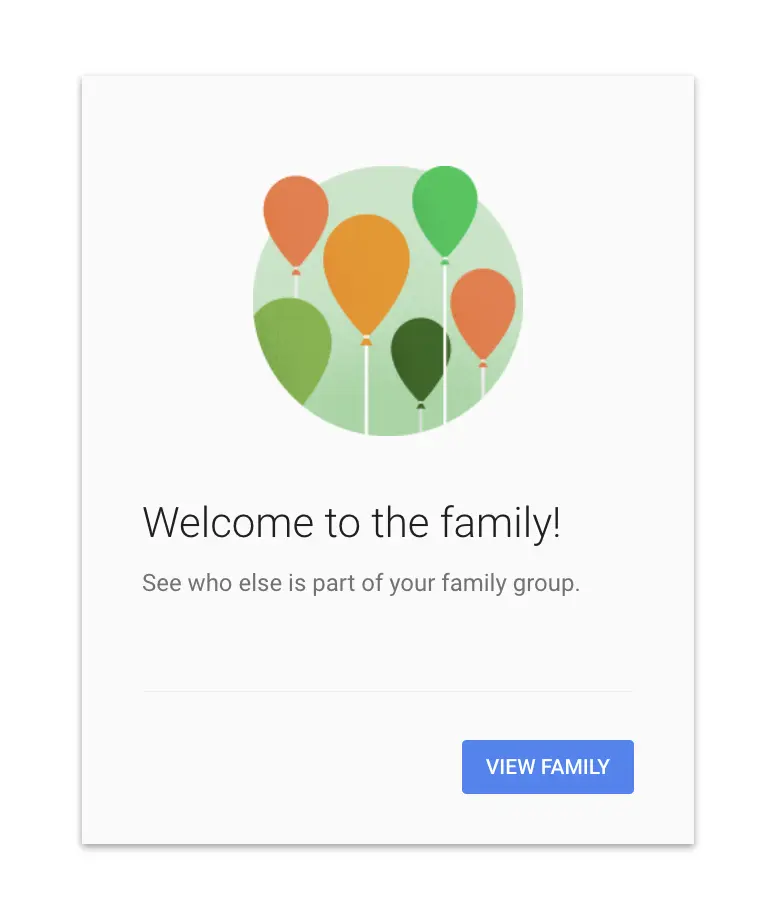Click the knot of the dark green balloon
The height and width of the screenshot is (898, 764).
(421, 405)
